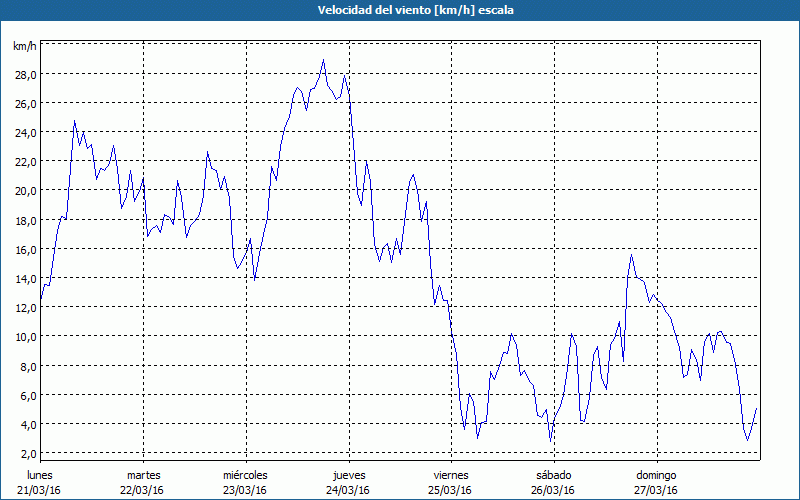Click the 'lunes' day label

tap(40, 475)
